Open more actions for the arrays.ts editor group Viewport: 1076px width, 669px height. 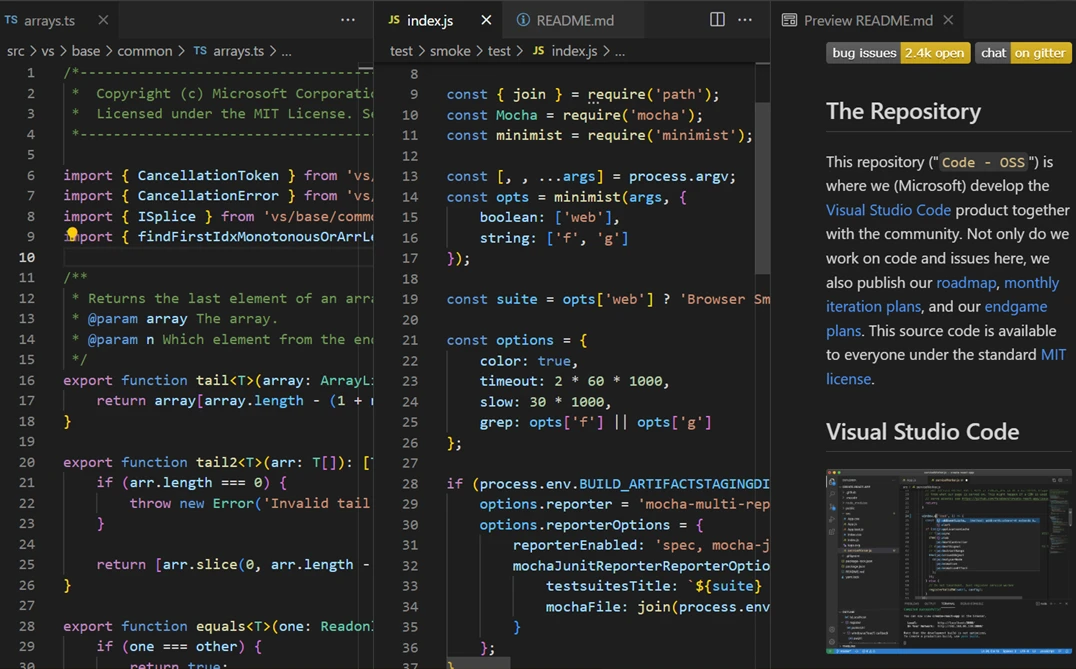(347, 19)
